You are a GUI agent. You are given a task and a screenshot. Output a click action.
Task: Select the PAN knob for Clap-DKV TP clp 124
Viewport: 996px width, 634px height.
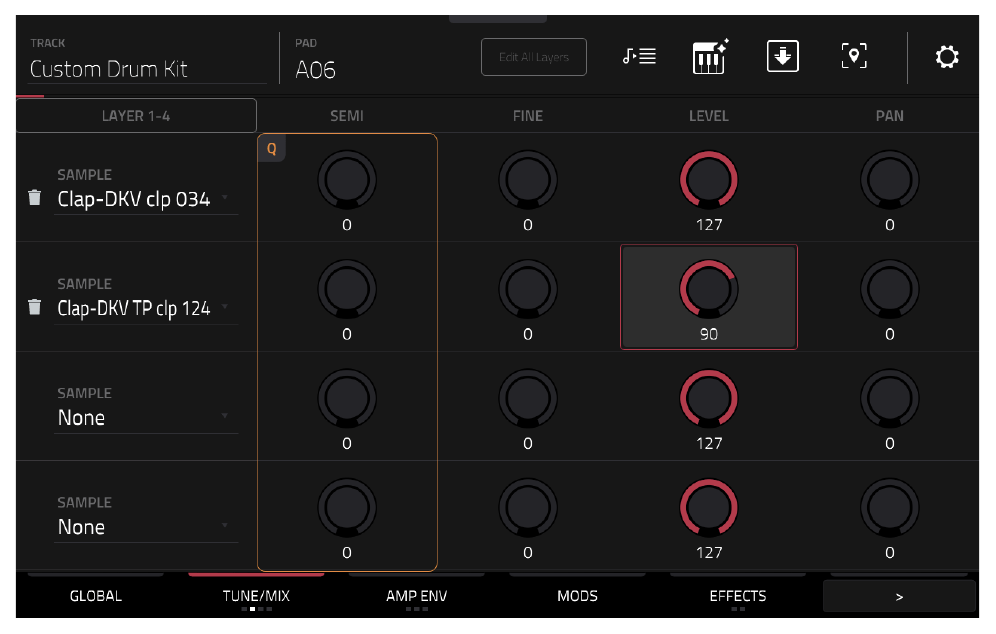(x=890, y=289)
